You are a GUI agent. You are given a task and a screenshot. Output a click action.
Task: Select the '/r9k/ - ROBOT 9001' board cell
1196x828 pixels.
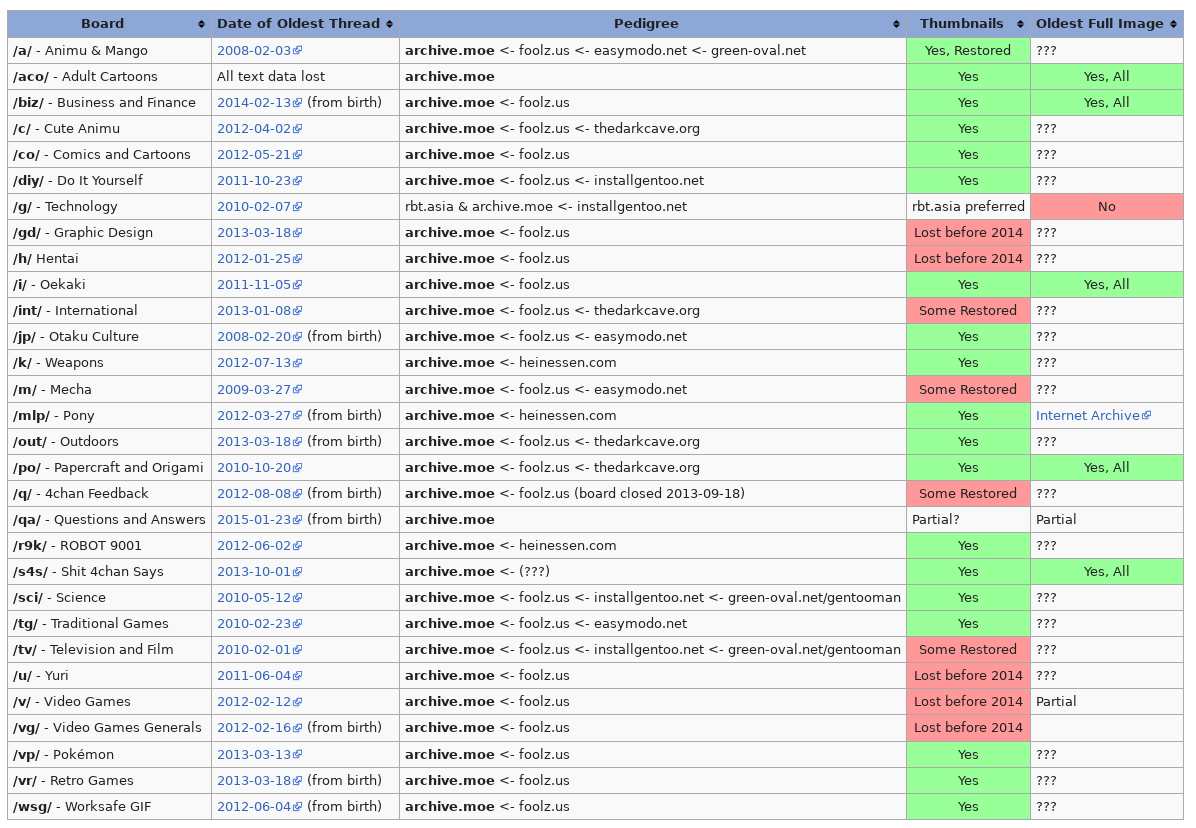point(109,546)
